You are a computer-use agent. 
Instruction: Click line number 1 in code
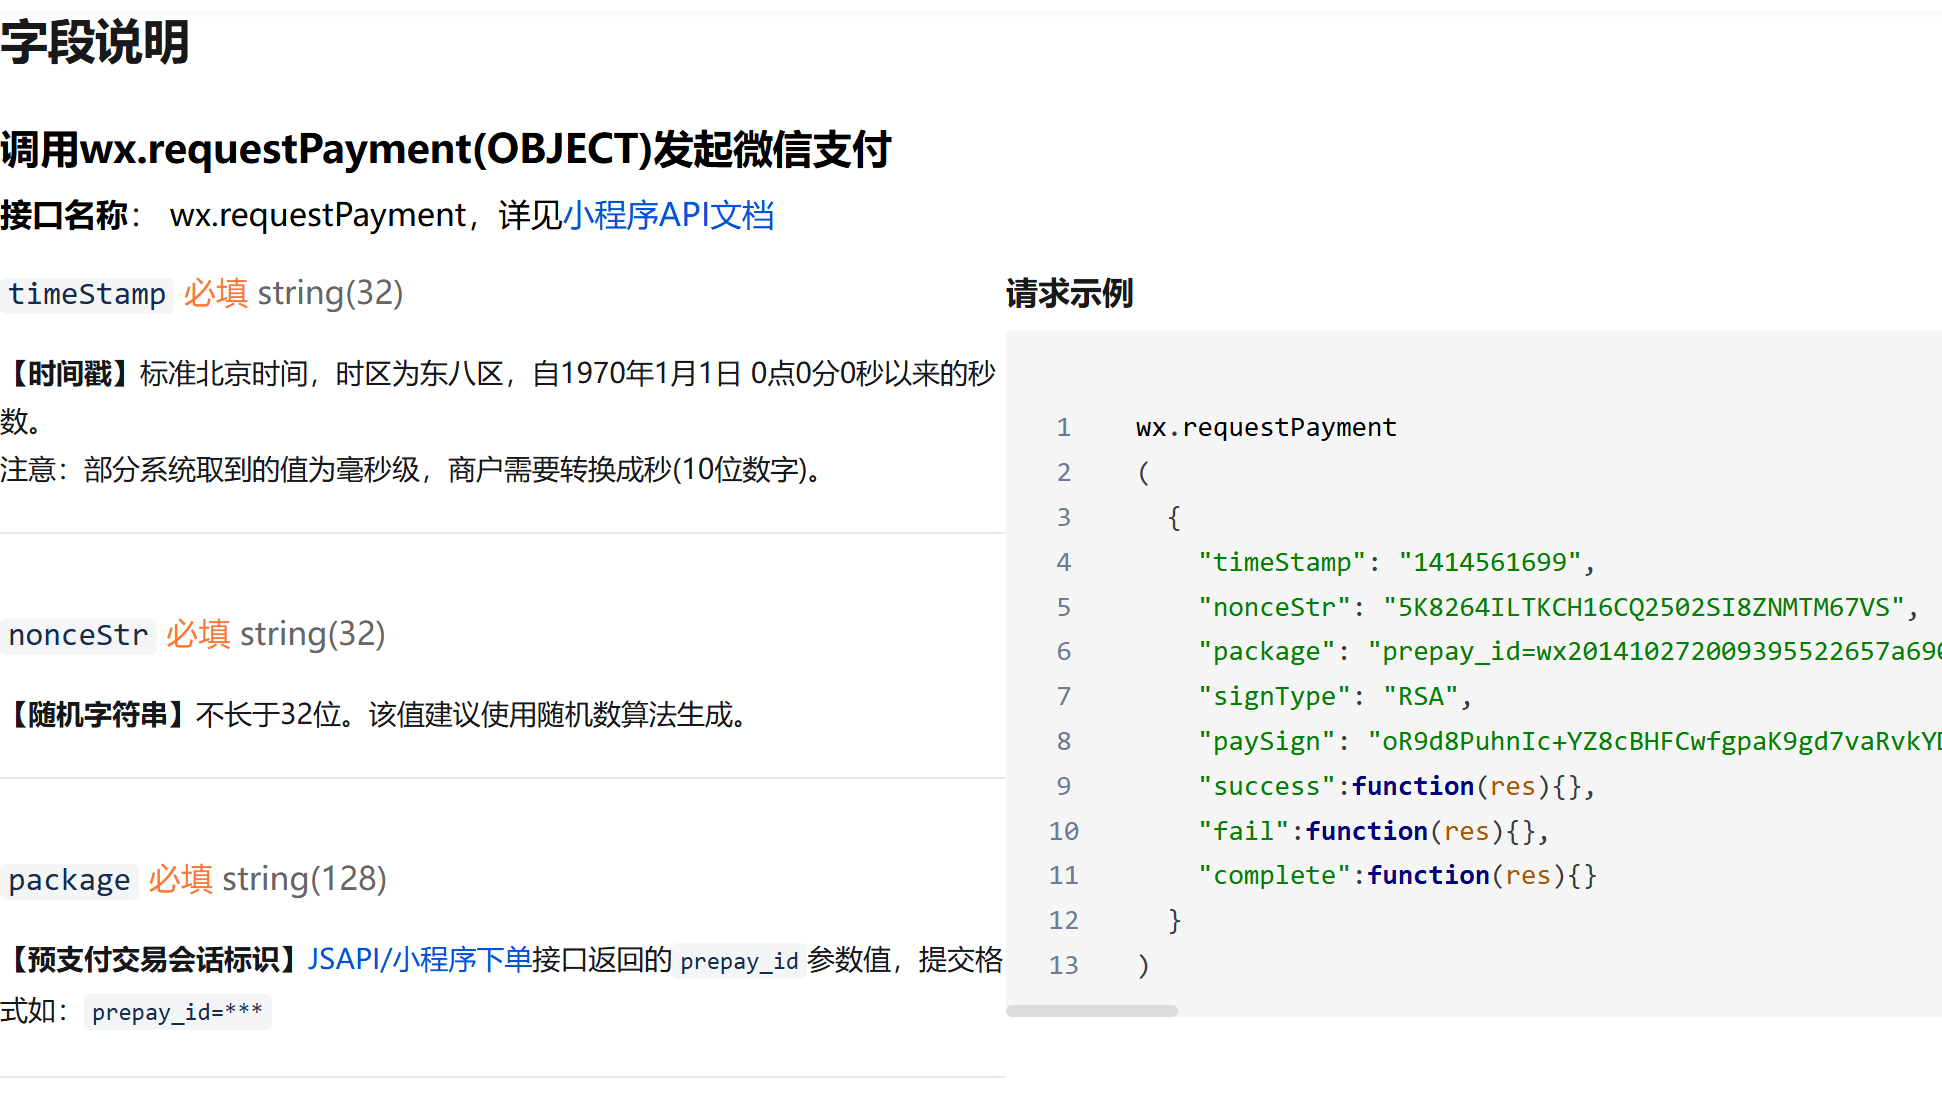pos(1063,428)
